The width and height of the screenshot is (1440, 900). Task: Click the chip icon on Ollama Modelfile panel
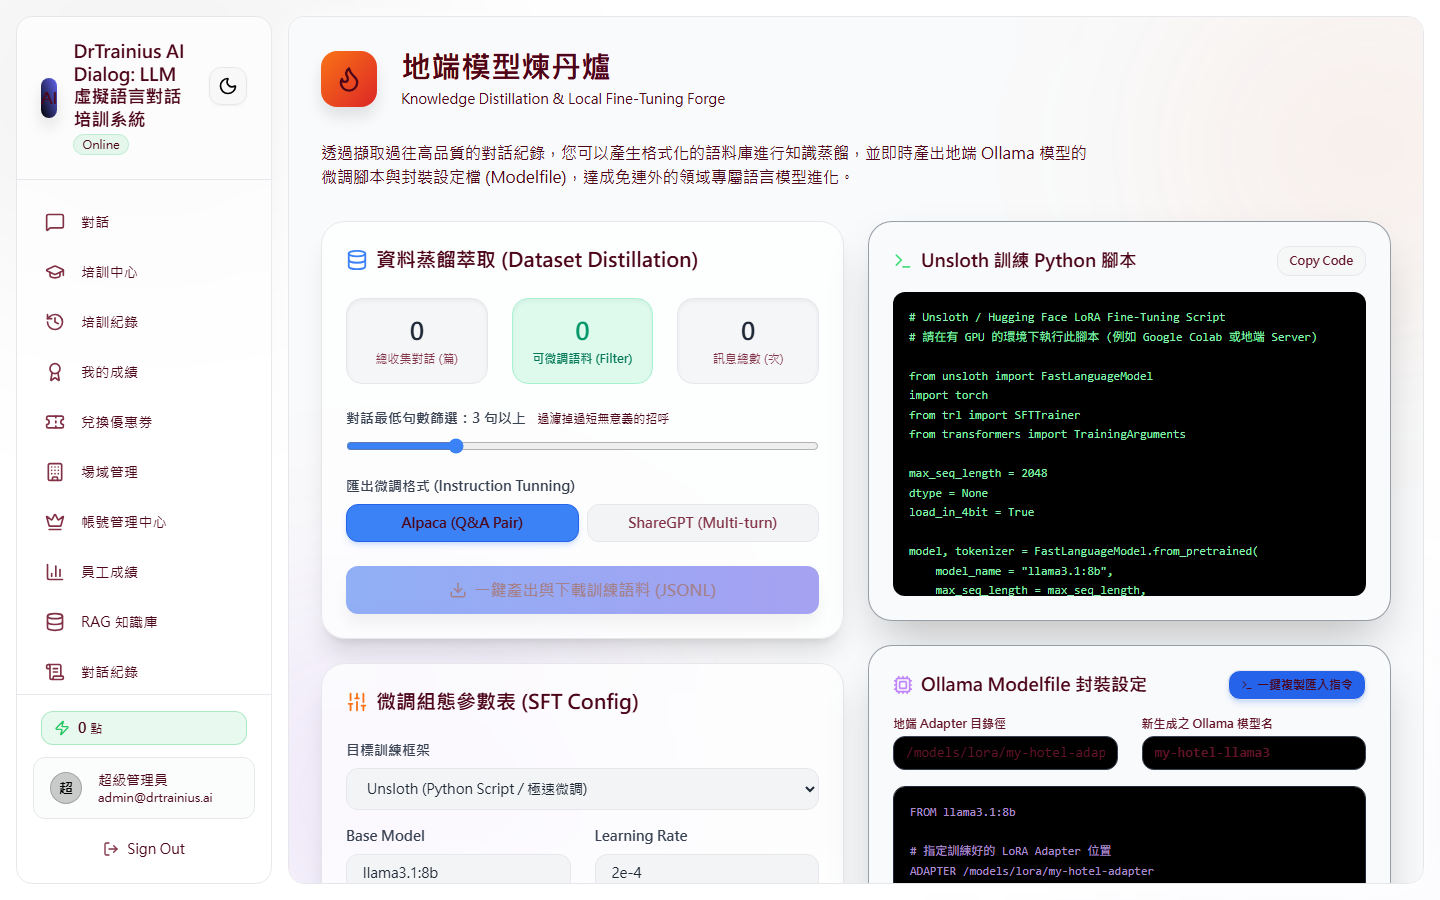pos(902,685)
